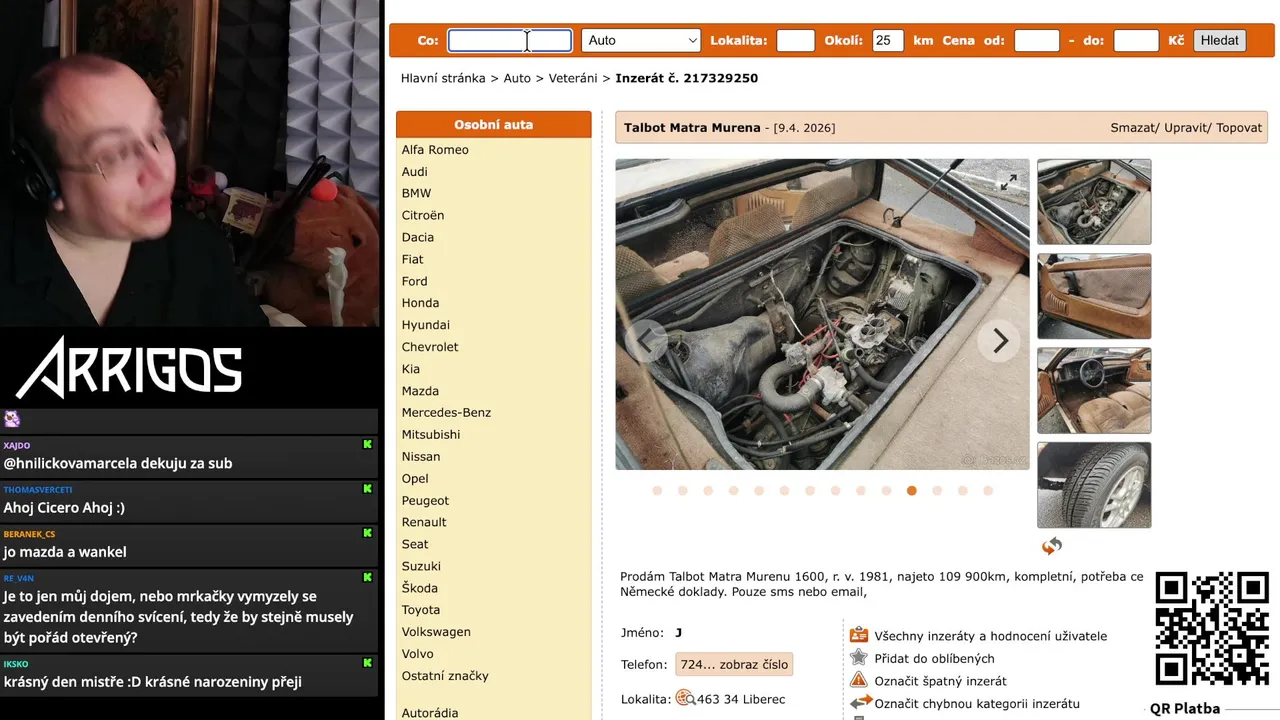The image size is (1280, 720).
Task: Open the Toyota brand category
Action: click(421, 610)
